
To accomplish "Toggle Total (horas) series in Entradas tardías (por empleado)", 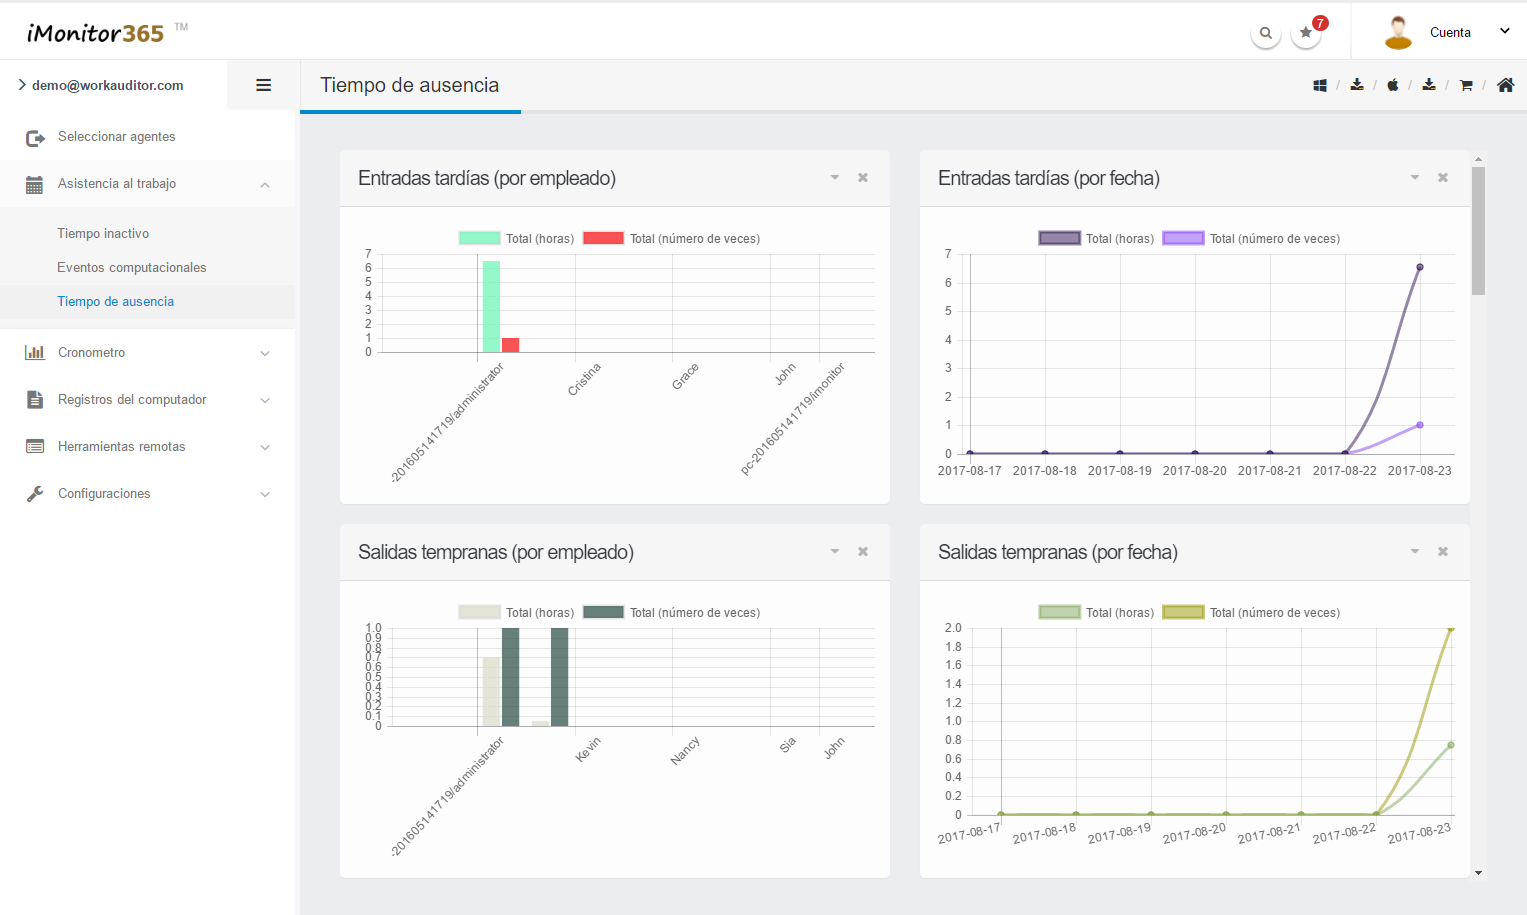I will click(516, 239).
